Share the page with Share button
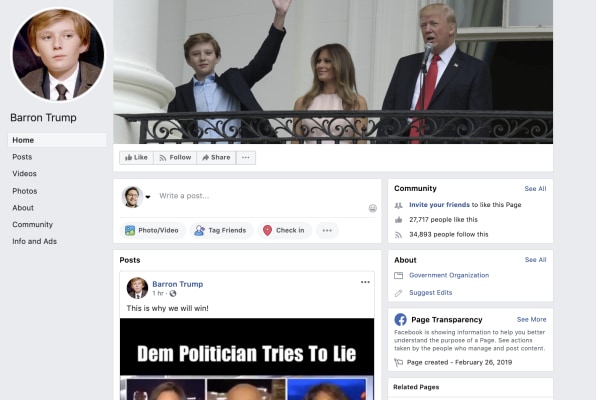 (x=216, y=157)
